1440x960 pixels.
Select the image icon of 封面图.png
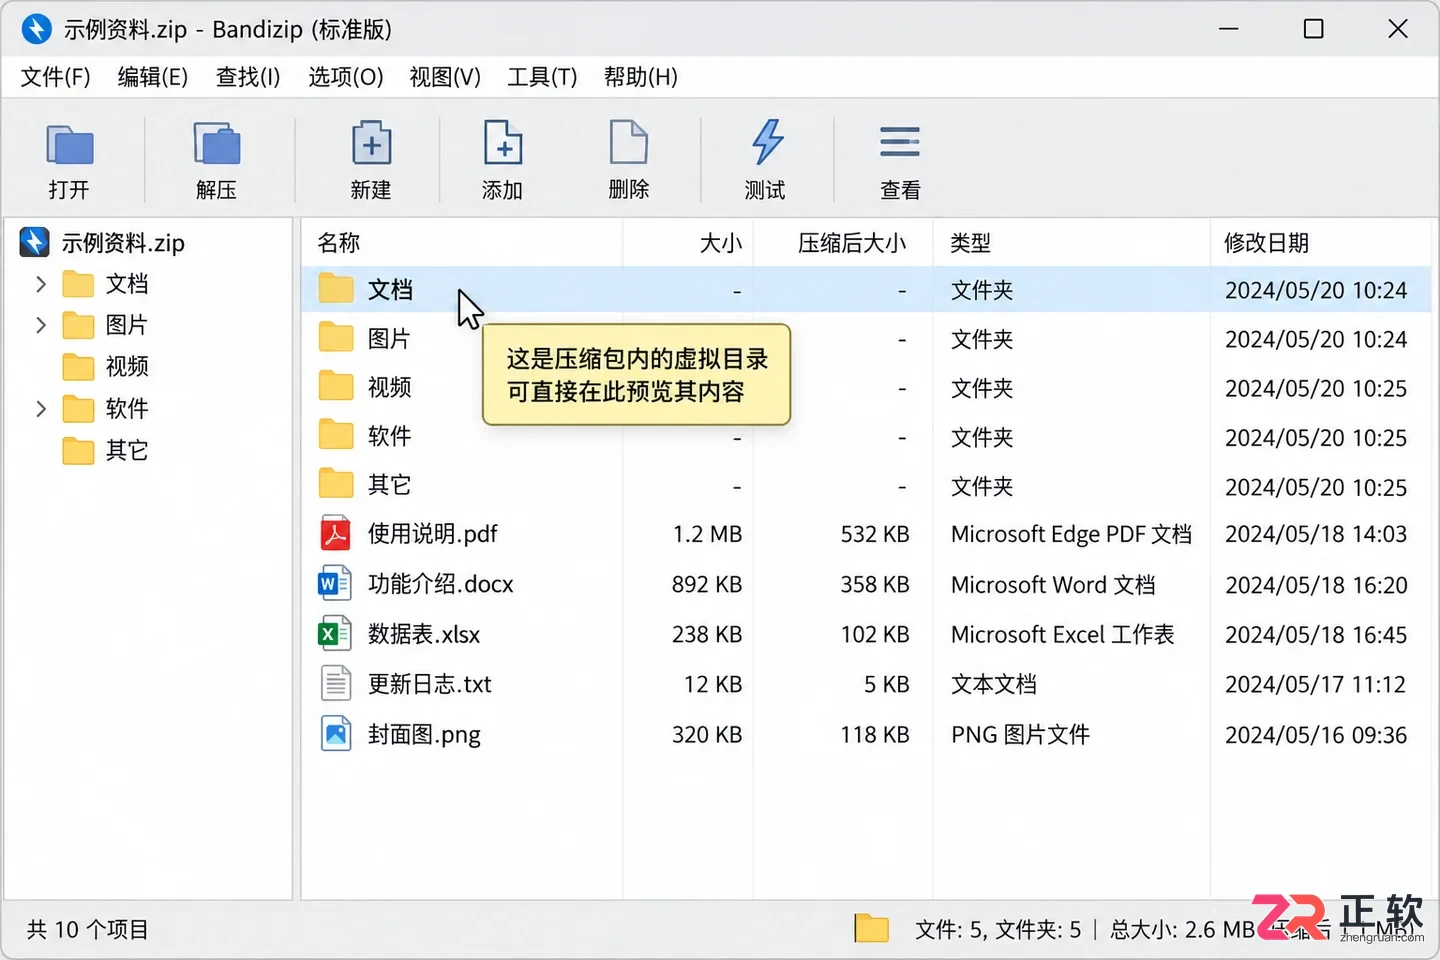tap(336, 734)
